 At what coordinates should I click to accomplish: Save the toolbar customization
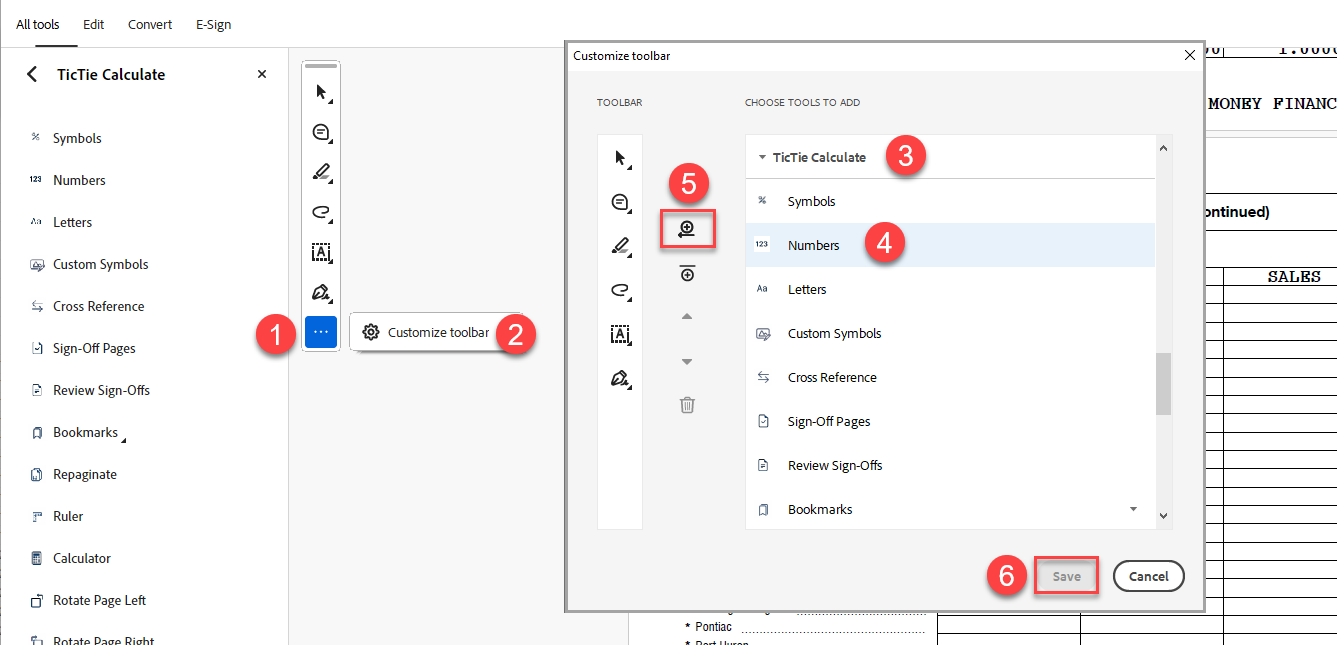(x=1066, y=576)
